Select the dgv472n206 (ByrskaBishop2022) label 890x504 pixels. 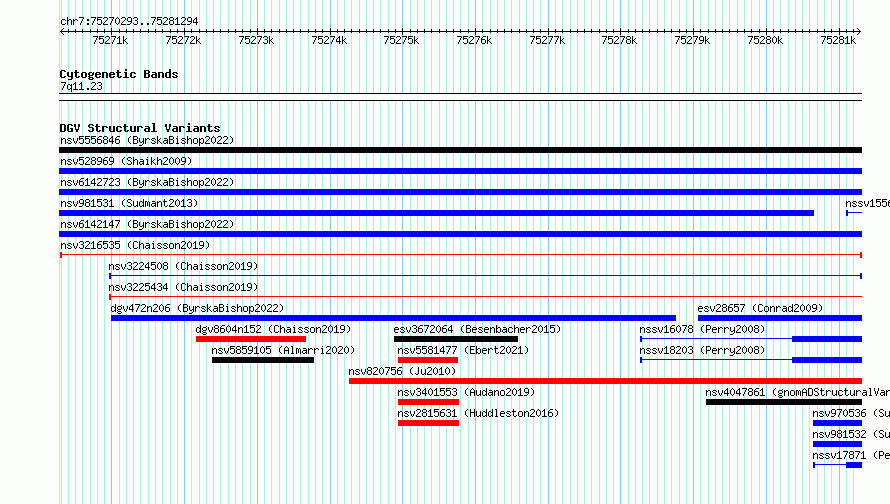197,308
